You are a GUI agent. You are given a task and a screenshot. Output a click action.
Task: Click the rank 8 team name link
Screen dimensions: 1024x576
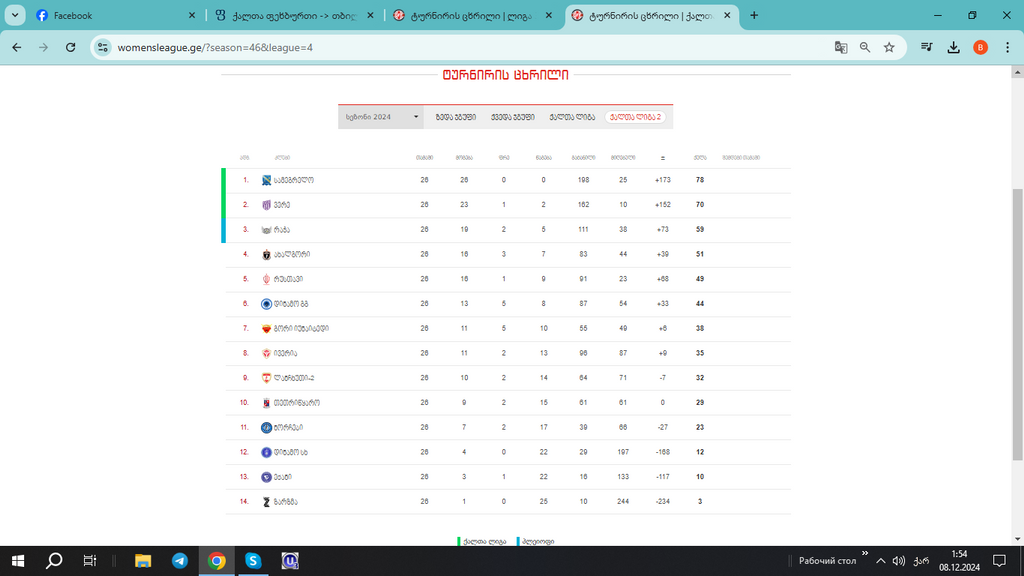(x=285, y=353)
